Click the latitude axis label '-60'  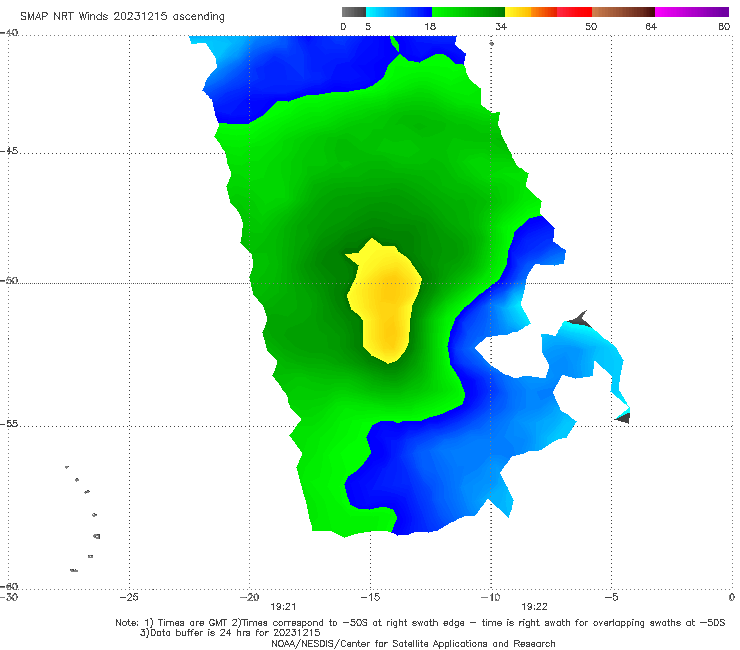pyautogui.click(x=9, y=586)
